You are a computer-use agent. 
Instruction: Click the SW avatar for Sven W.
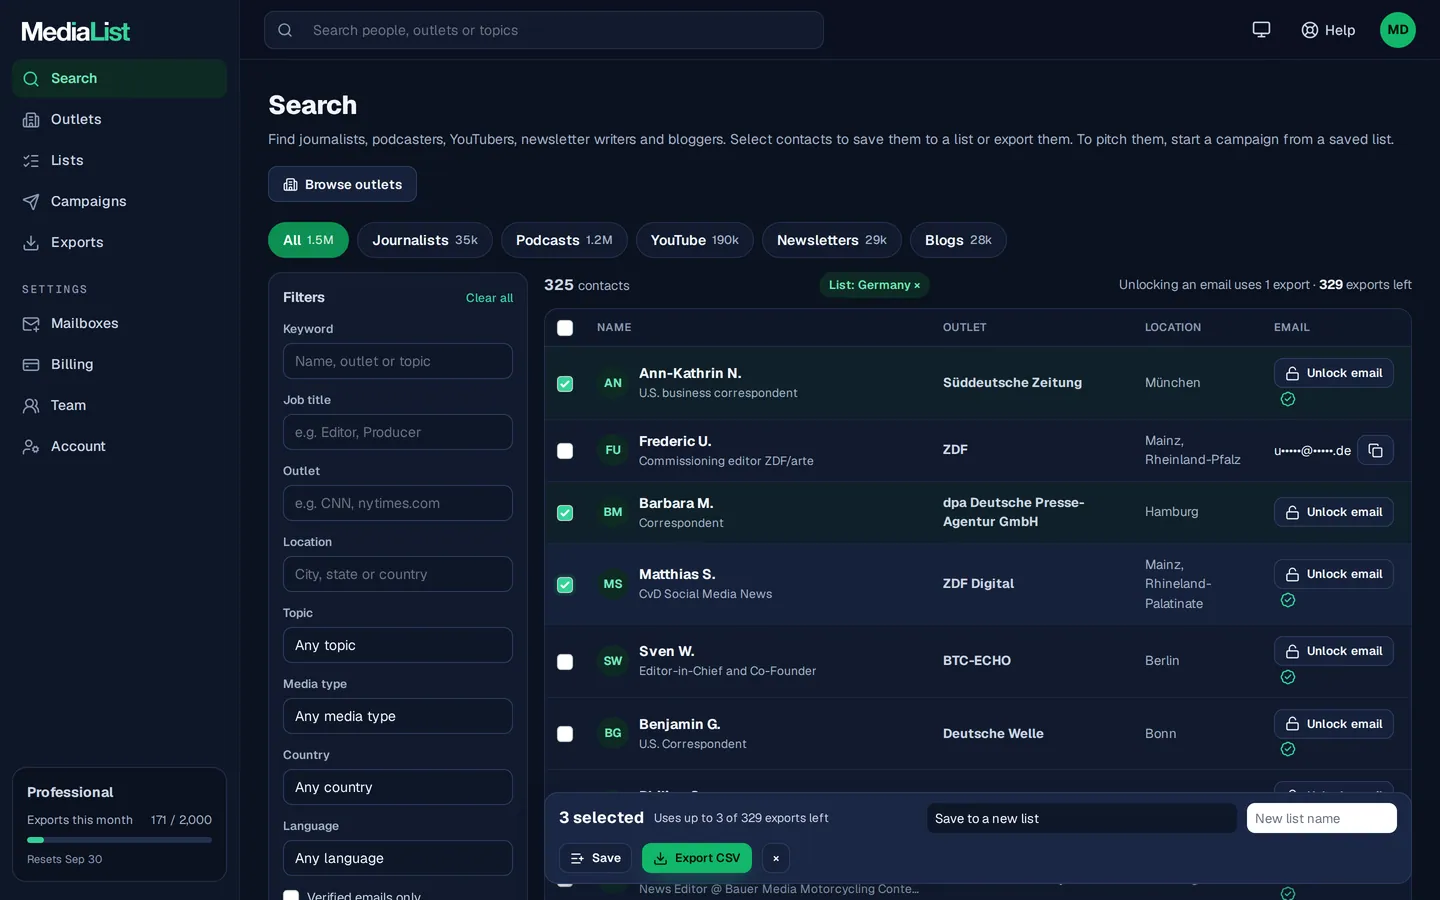point(613,661)
